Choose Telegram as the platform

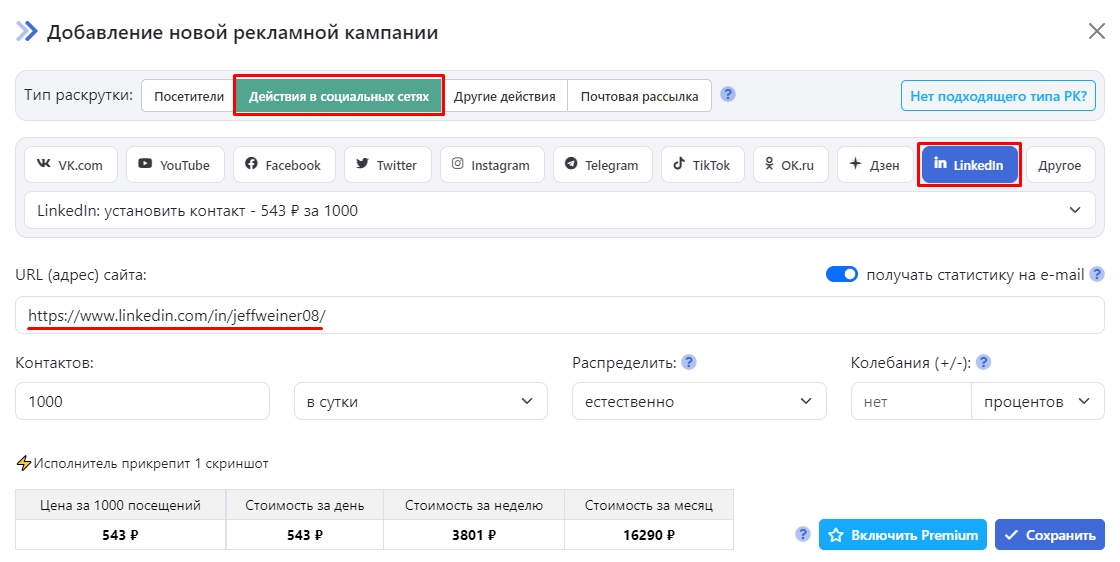point(602,165)
